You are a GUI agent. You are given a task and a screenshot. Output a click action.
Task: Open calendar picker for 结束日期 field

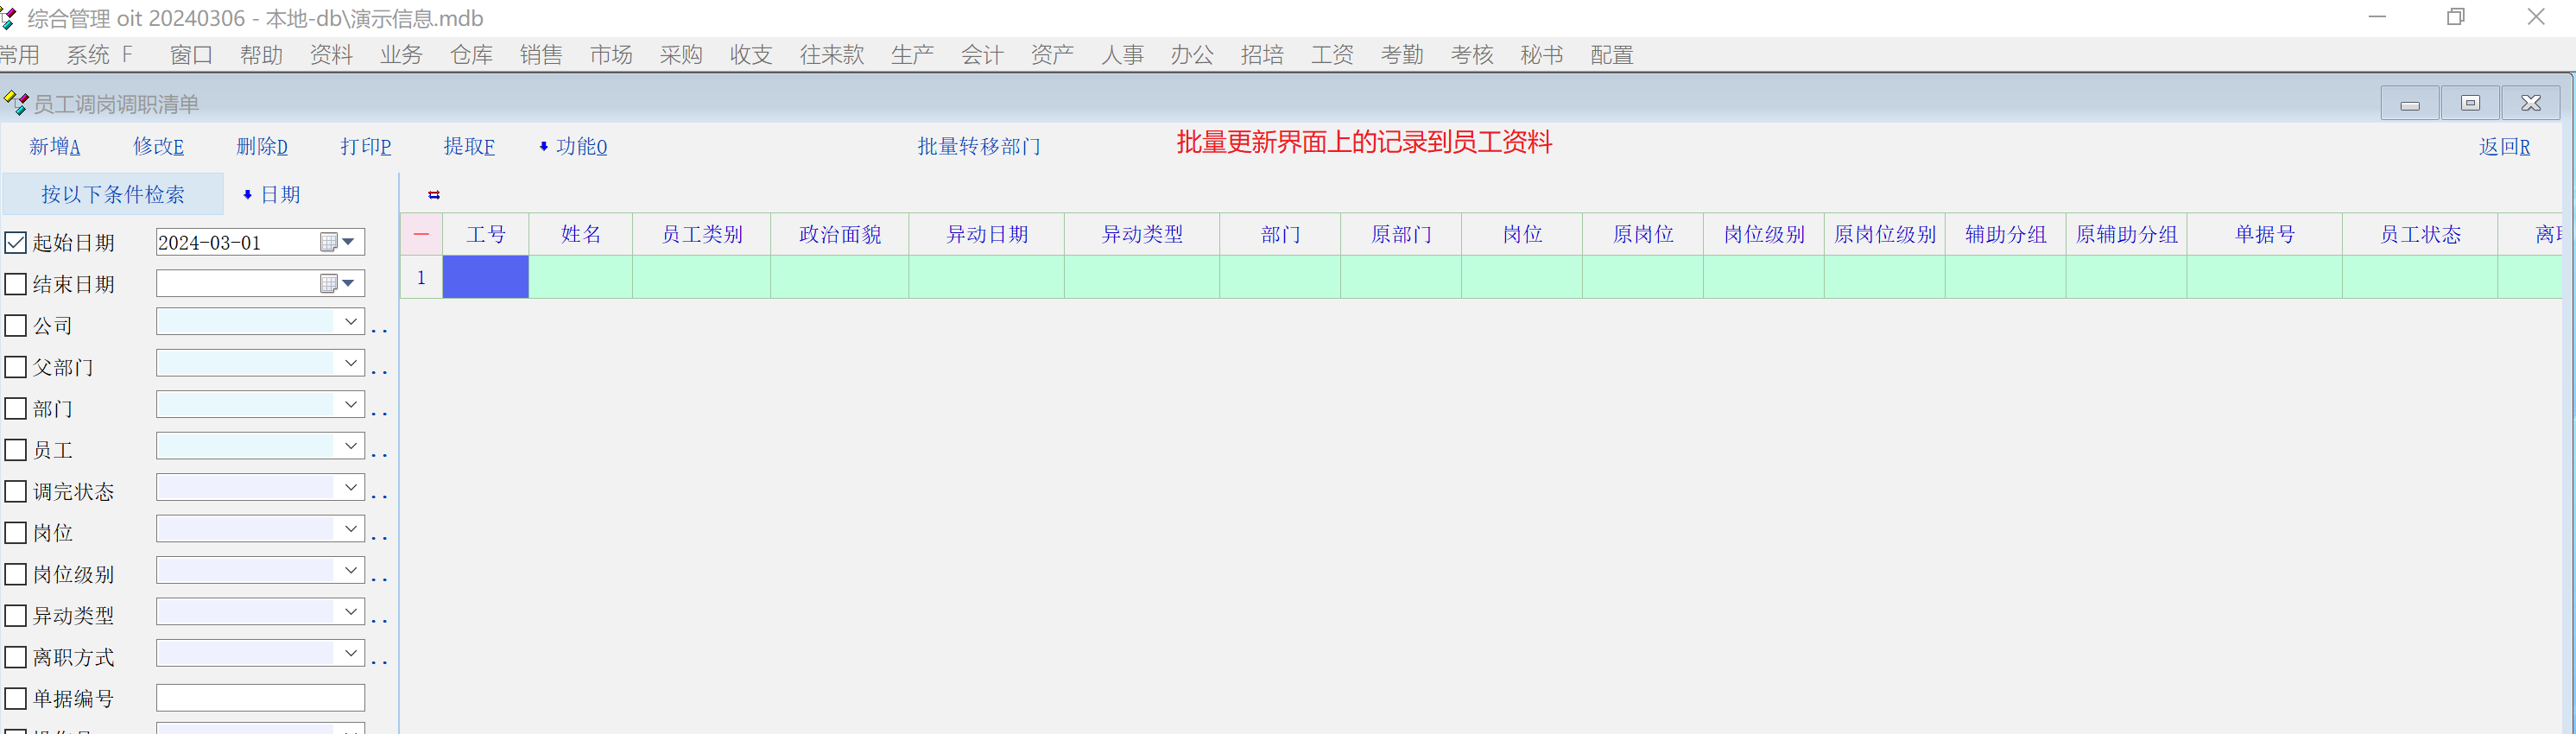pyautogui.click(x=329, y=284)
